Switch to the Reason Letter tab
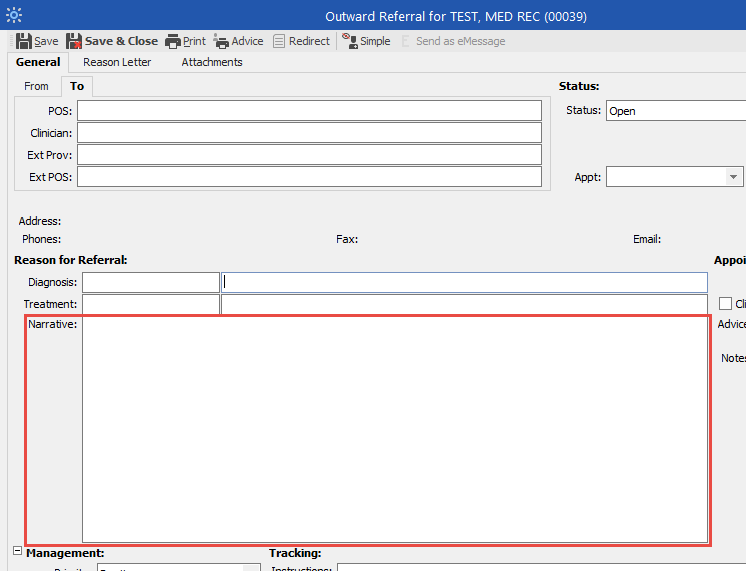The height and width of the screenshot is (571, 746). click(x=117, y=62)
